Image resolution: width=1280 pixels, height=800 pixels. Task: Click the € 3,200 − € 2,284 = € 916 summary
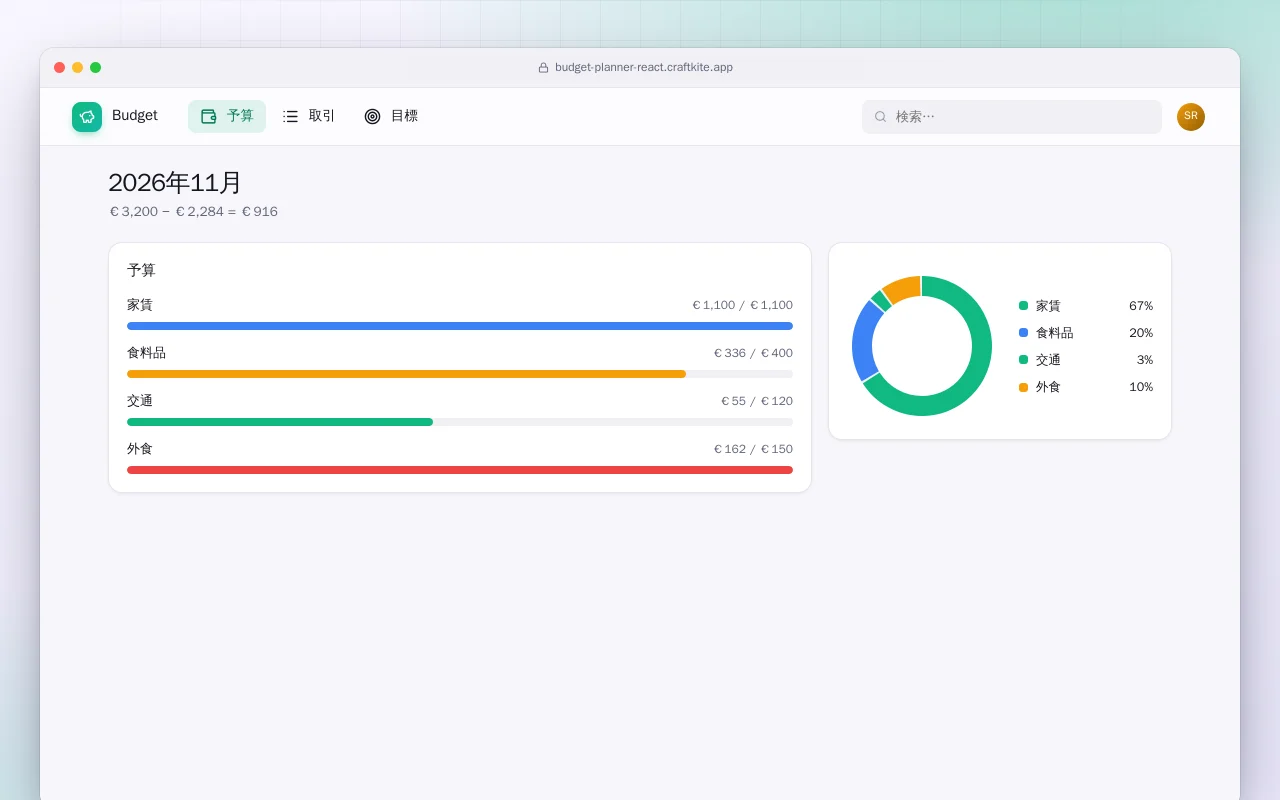[194, 212]
